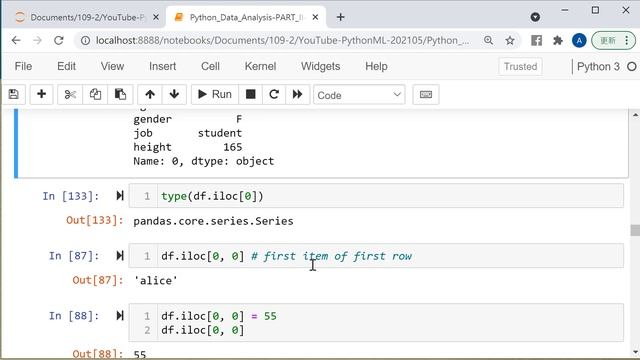This screenshot has width=640, height=360.
Task: Click the kernel idle circle indicator
Action: 631,67
